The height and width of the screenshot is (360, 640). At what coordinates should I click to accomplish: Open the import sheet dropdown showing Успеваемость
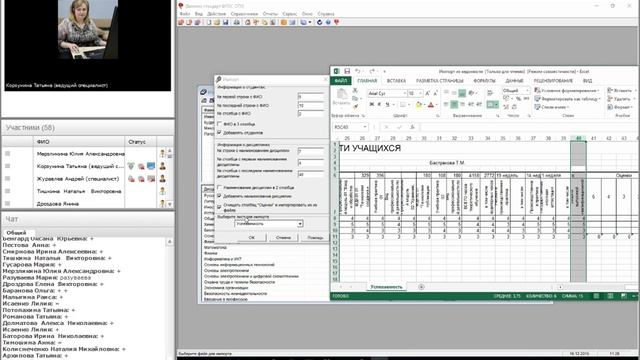pyautogui.click(x=300, y=224)
